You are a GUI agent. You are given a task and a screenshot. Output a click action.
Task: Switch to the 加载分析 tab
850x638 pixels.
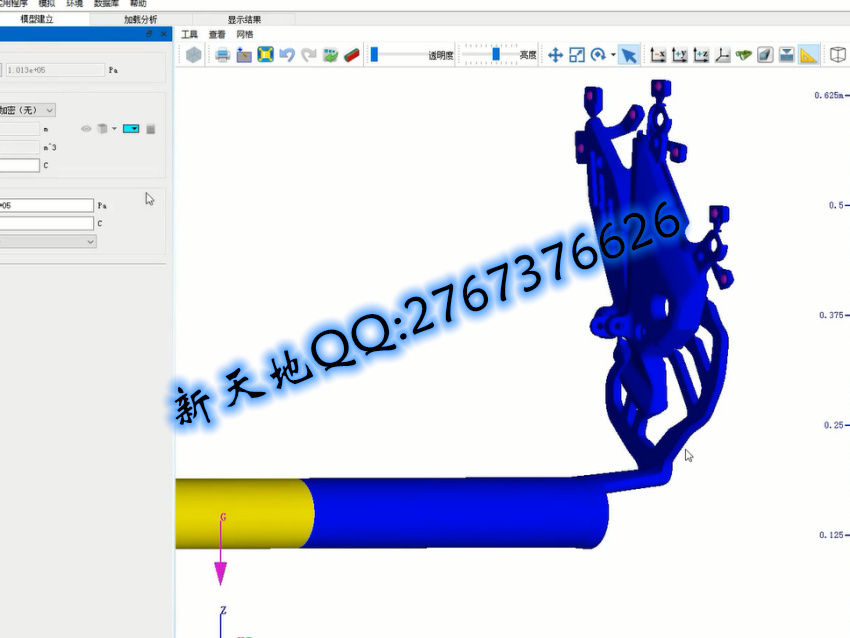click(140, 19)
